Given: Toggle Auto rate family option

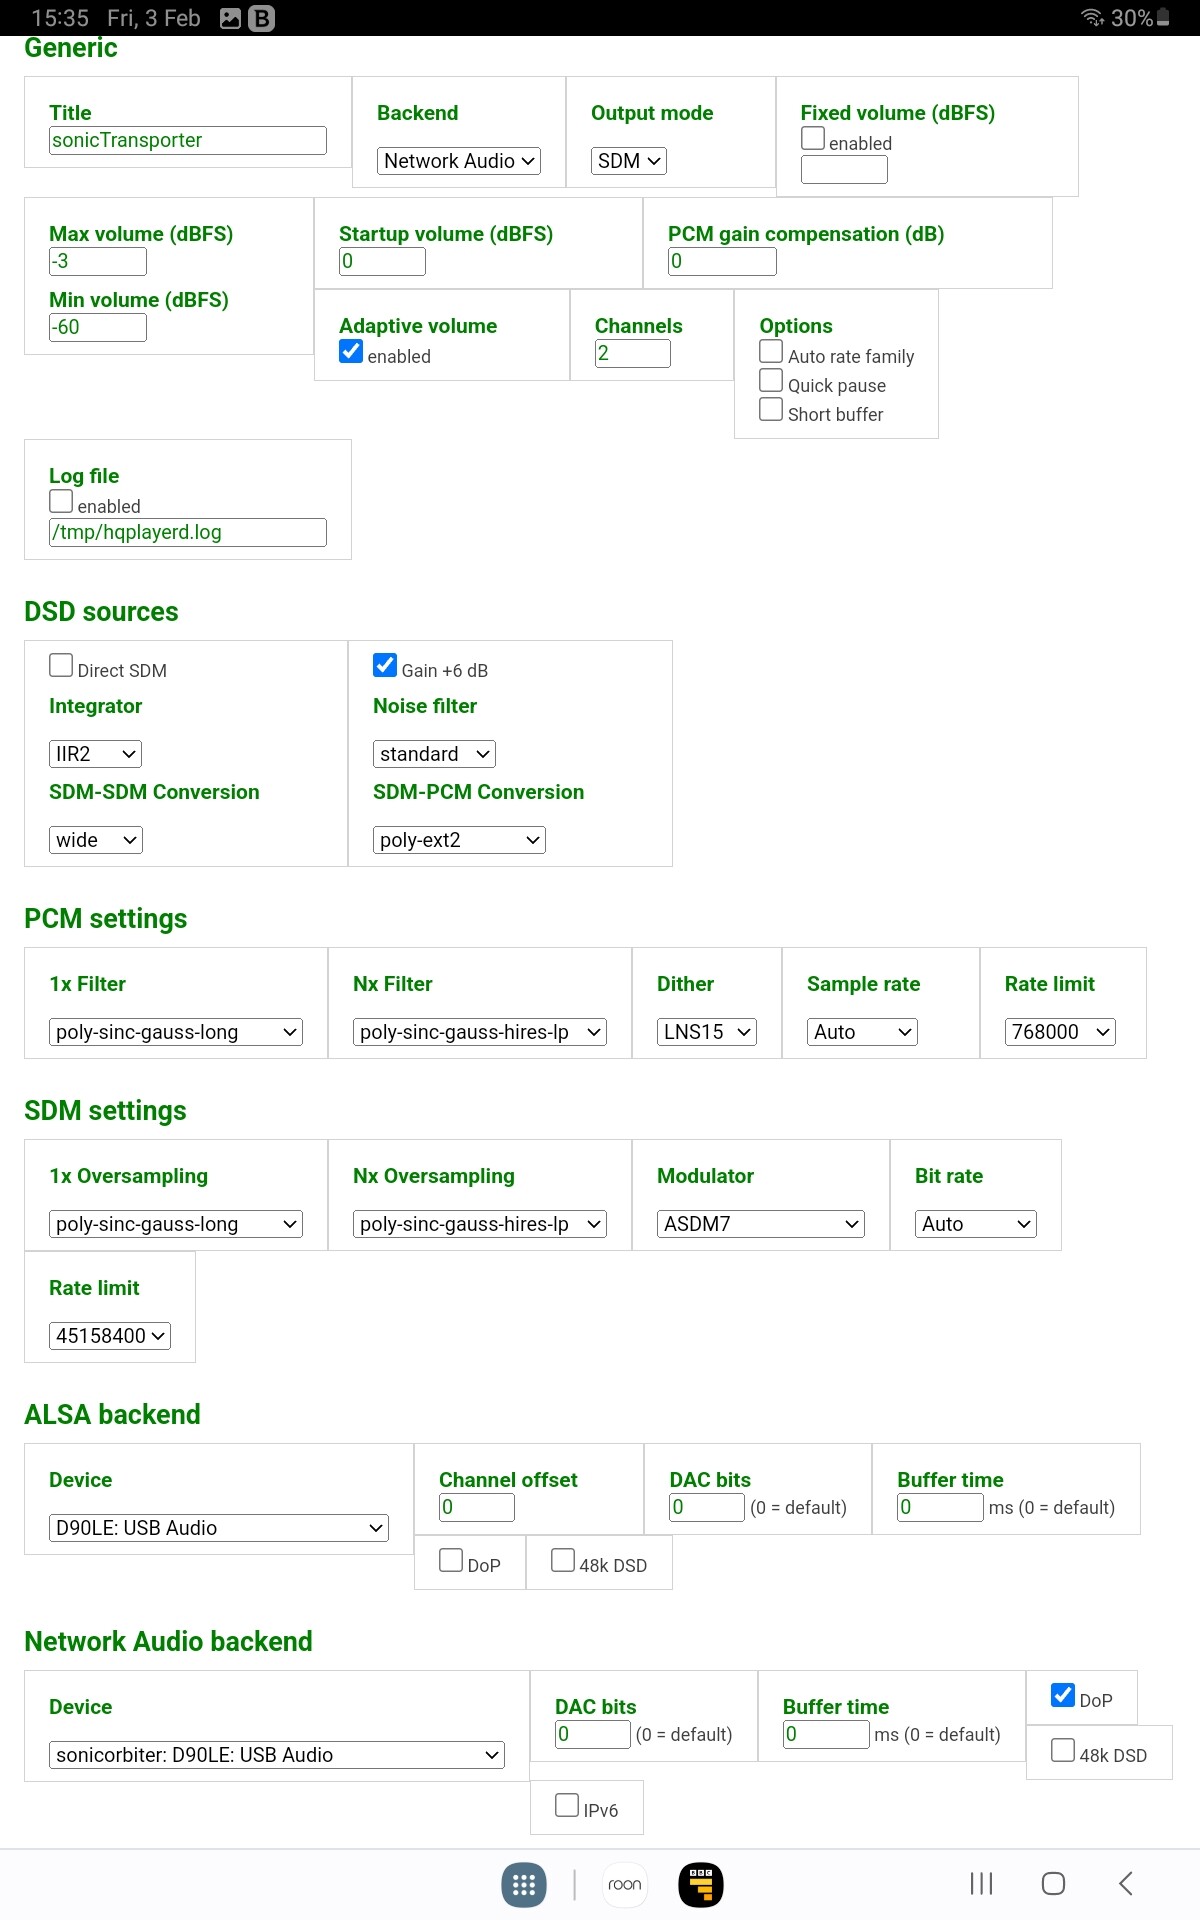Looking at the screenshot, I should pos(771,351).
